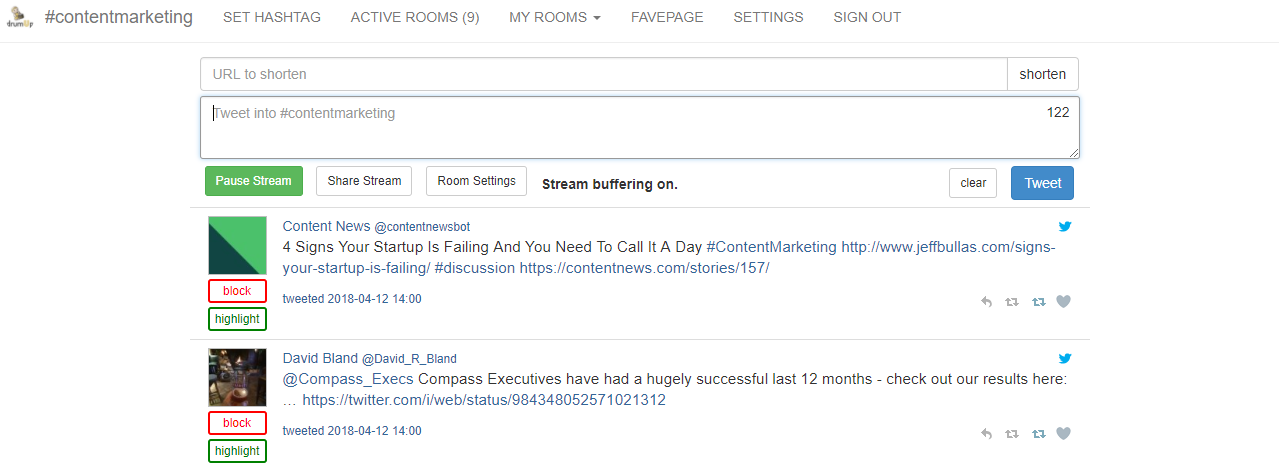Click the reply arrow on David Bland tweet

pos(987,434)
